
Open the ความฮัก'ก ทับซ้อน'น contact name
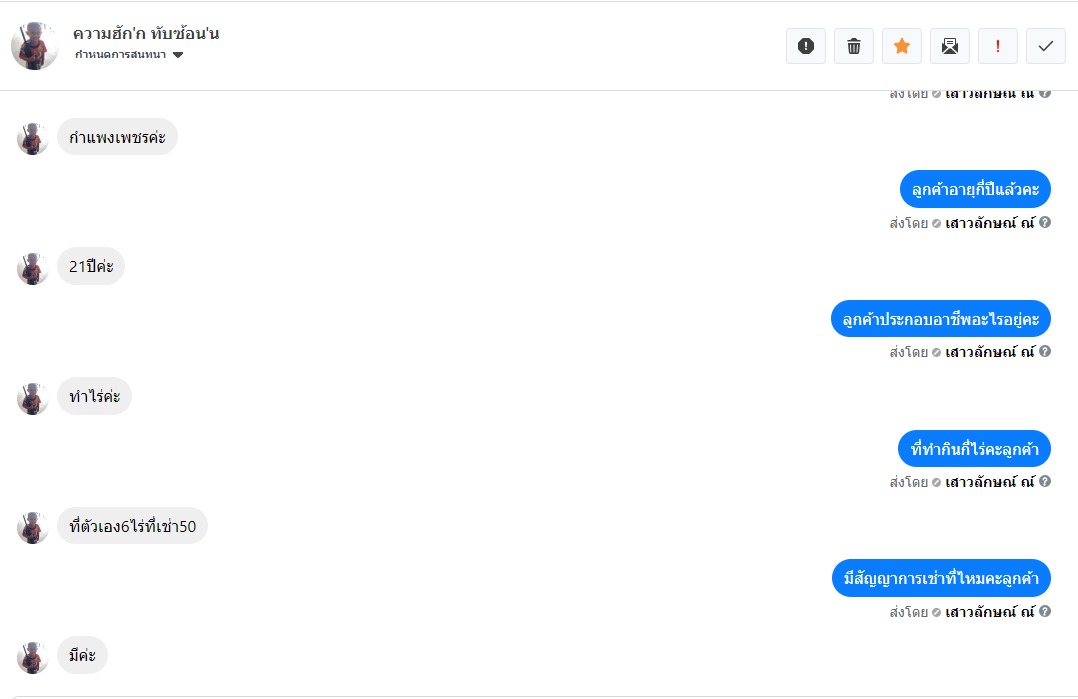click(x=146, y=33)
